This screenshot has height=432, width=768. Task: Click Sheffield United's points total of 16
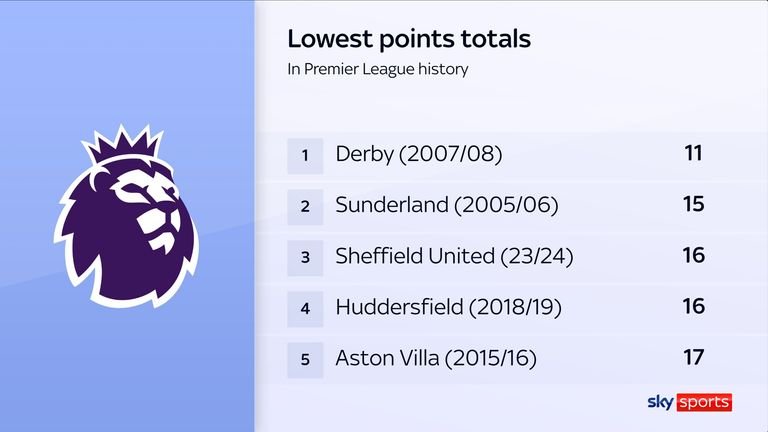coord(693,256)
